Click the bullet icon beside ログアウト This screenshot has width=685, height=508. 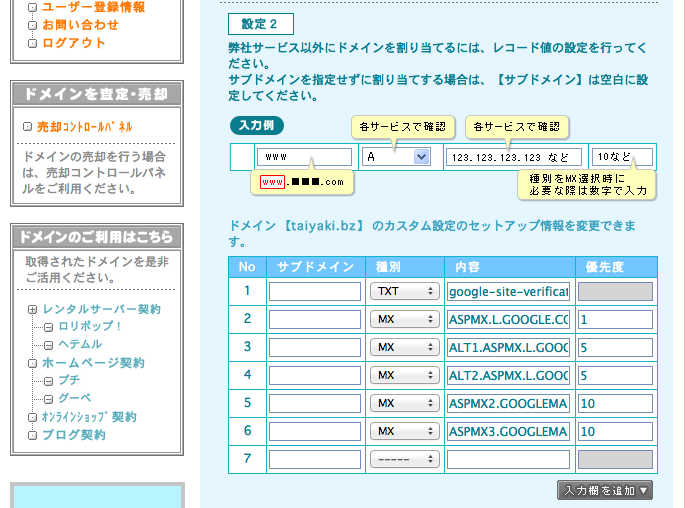coord(32,43)
